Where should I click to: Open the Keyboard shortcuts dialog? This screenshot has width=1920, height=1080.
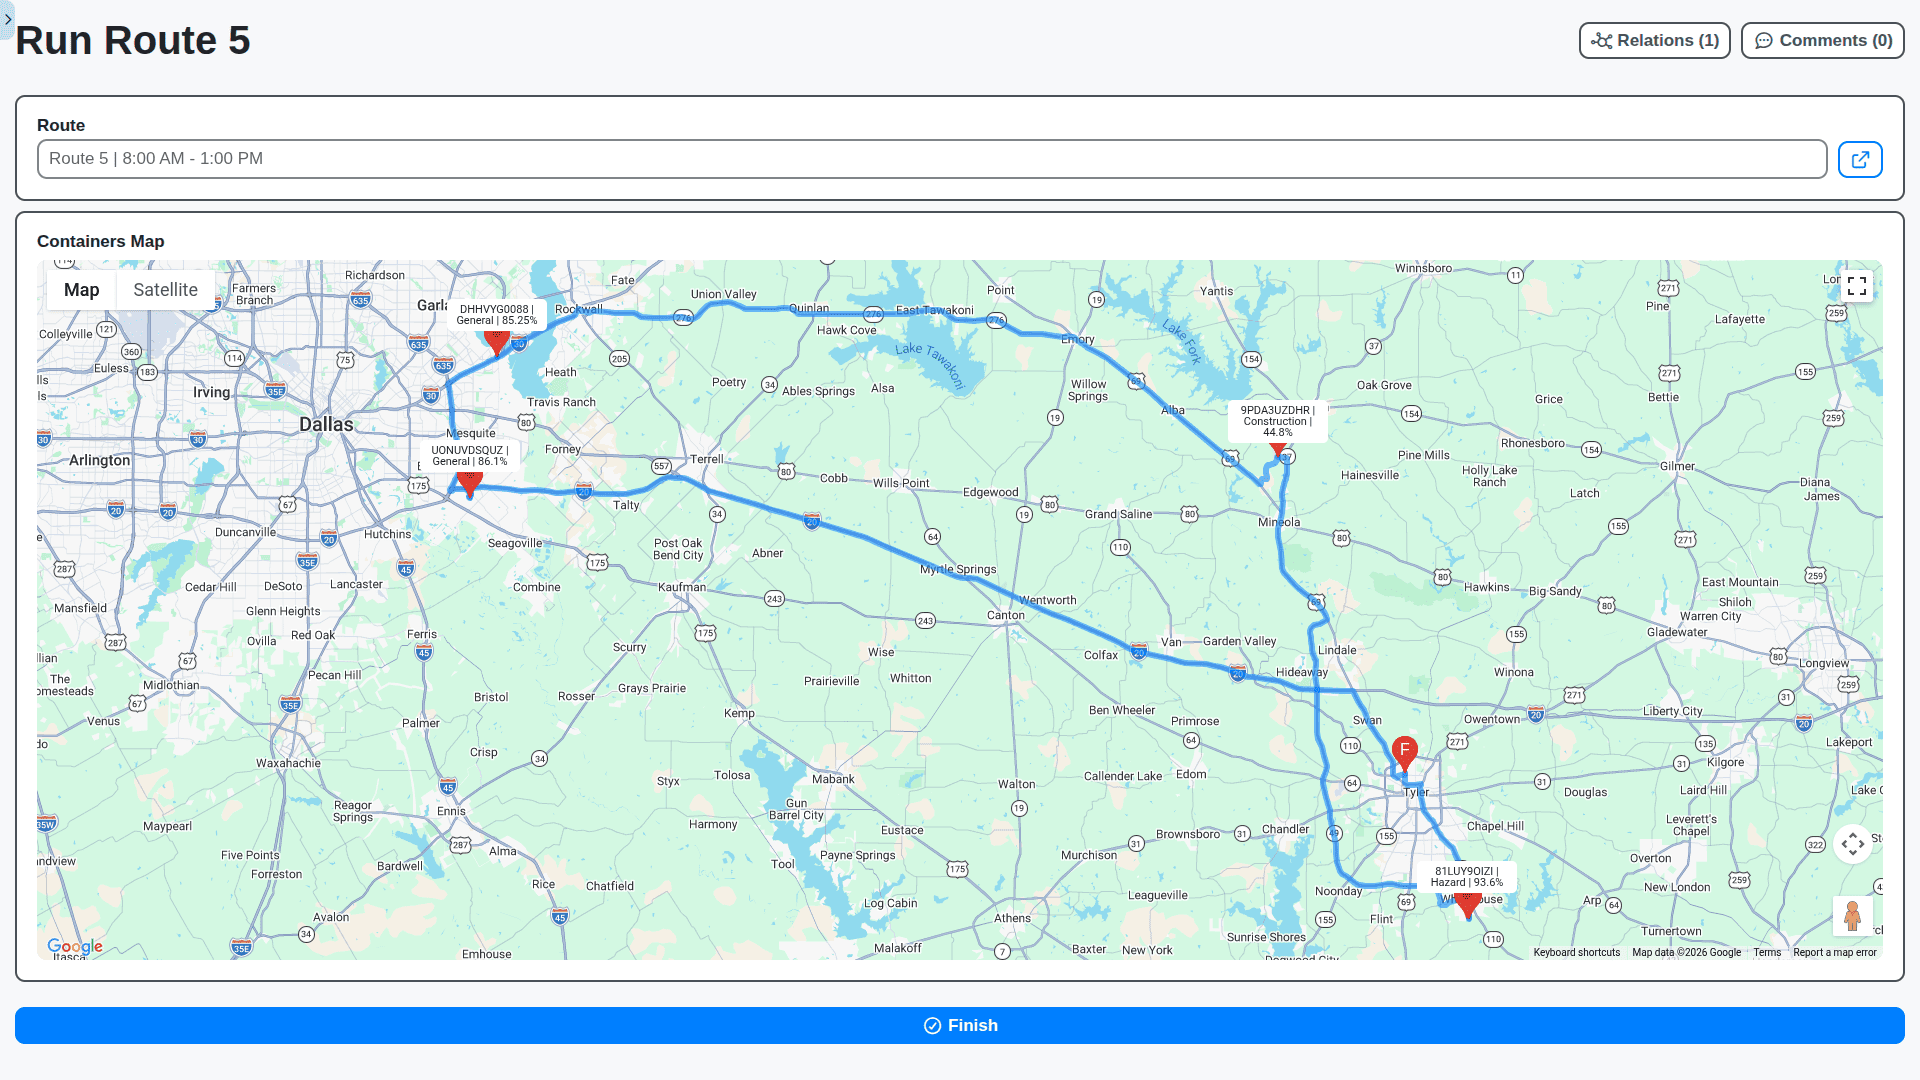coord(1577,952)
